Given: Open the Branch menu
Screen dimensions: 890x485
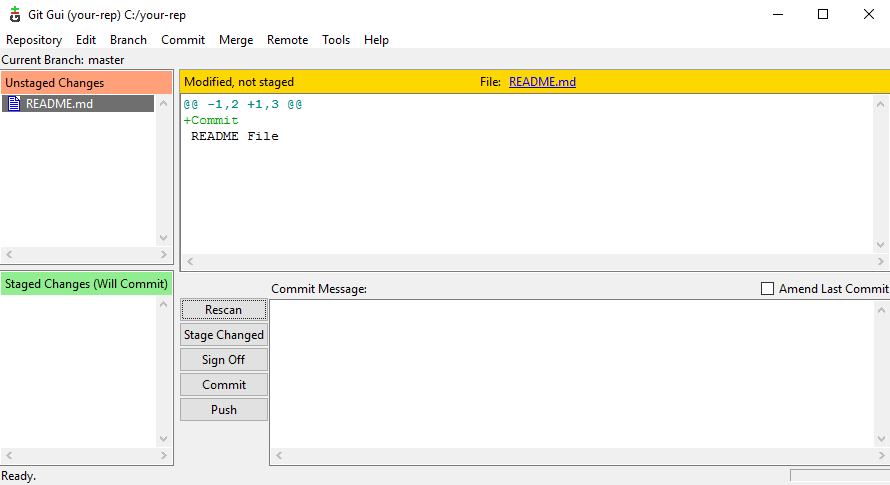Looking at the screenshot, I should pos(128,40).
